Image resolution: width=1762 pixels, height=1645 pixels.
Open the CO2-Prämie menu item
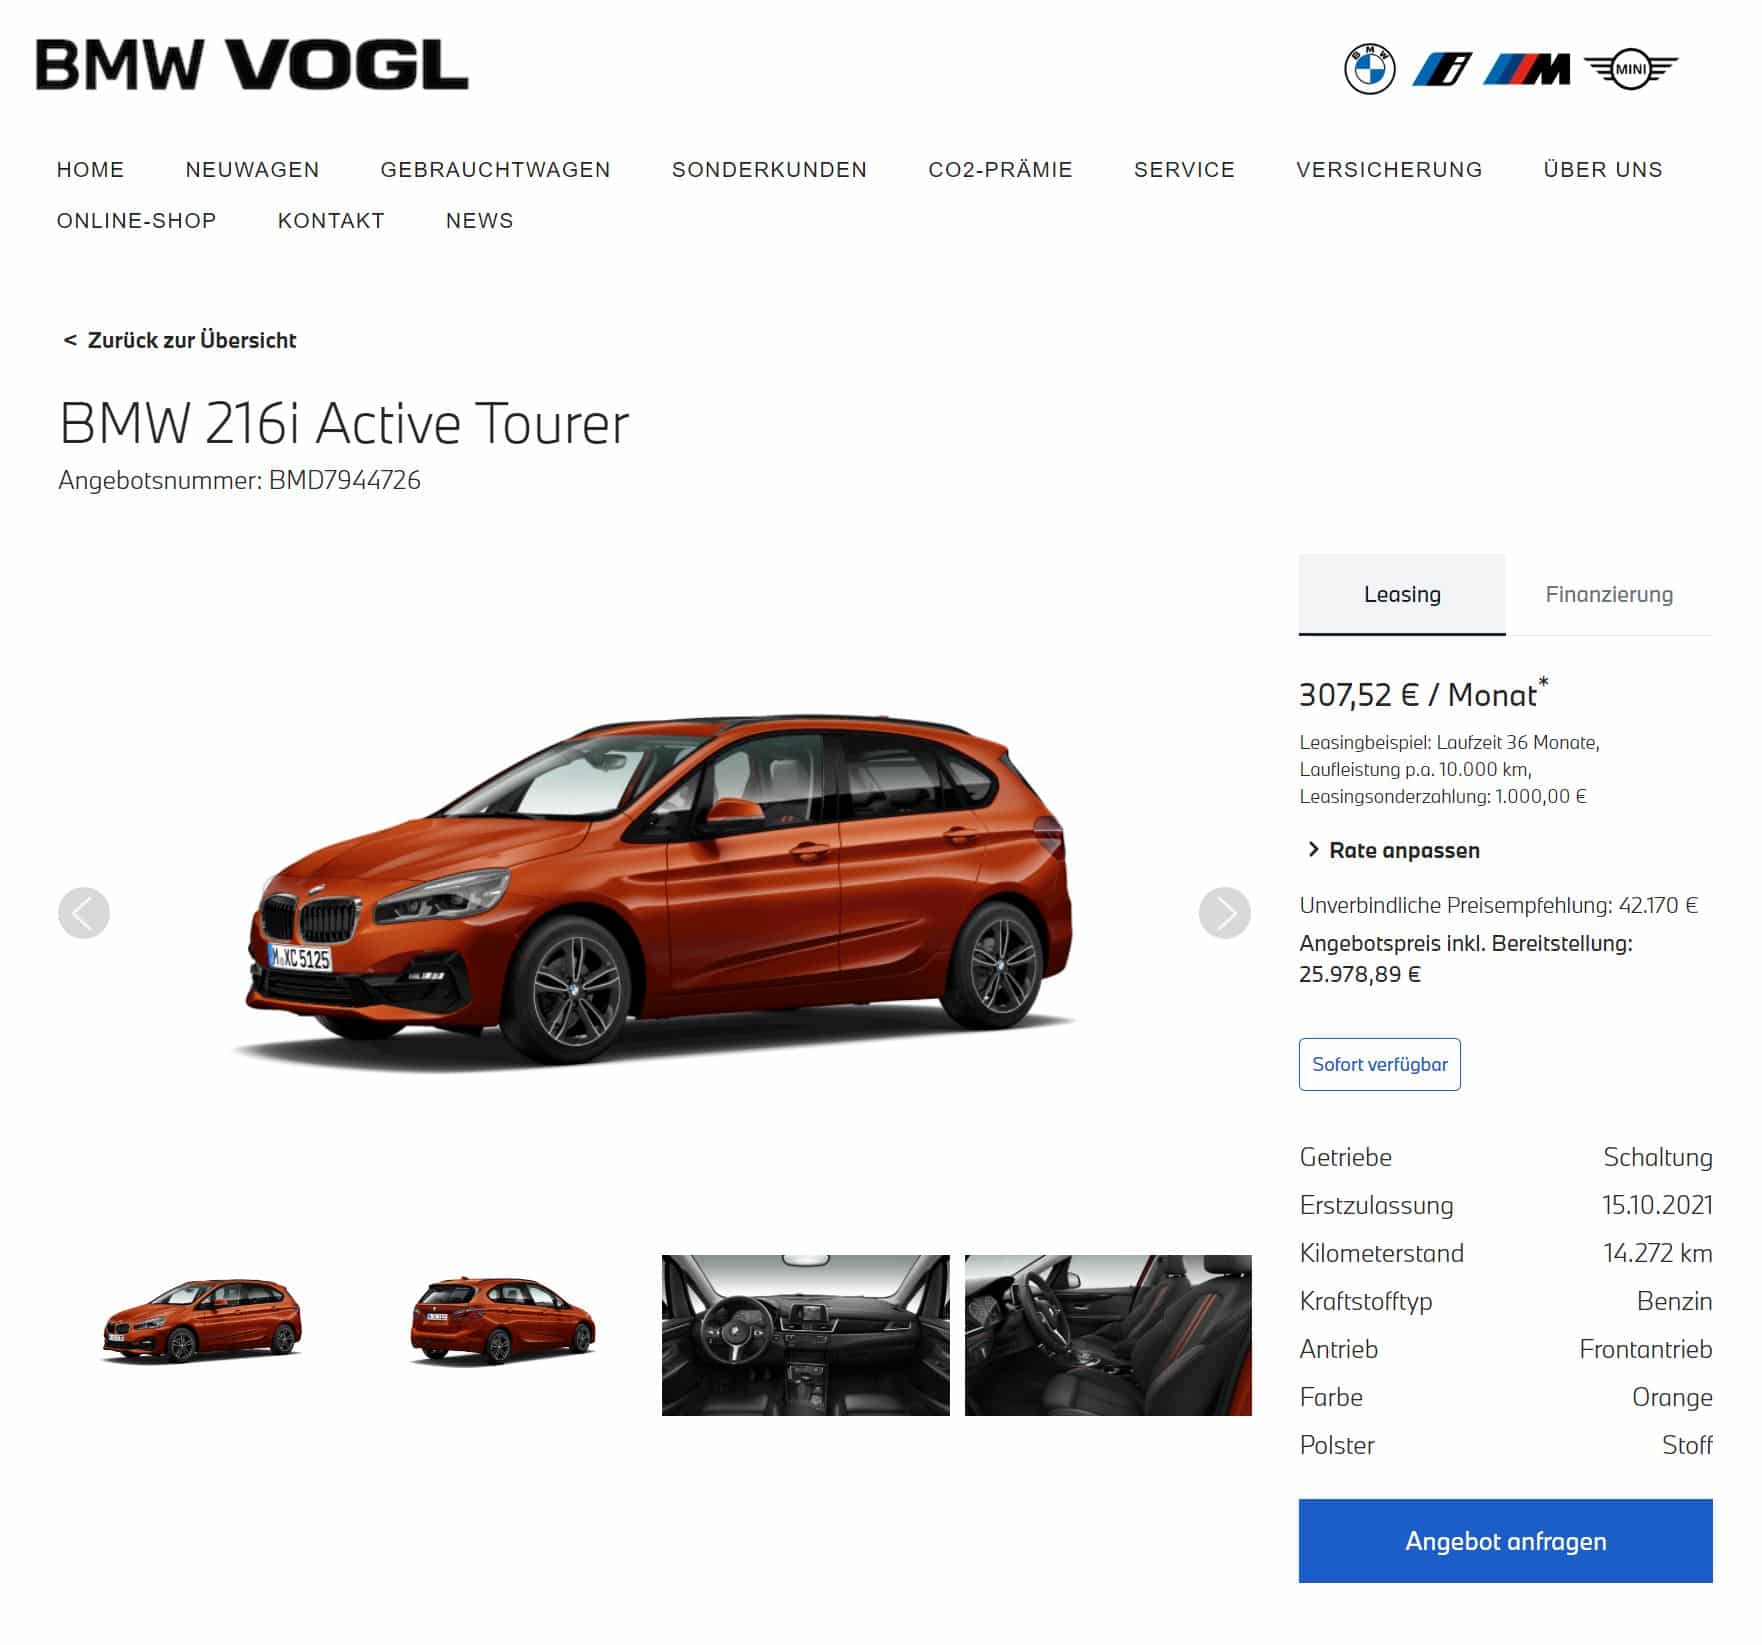[1000, 170]
